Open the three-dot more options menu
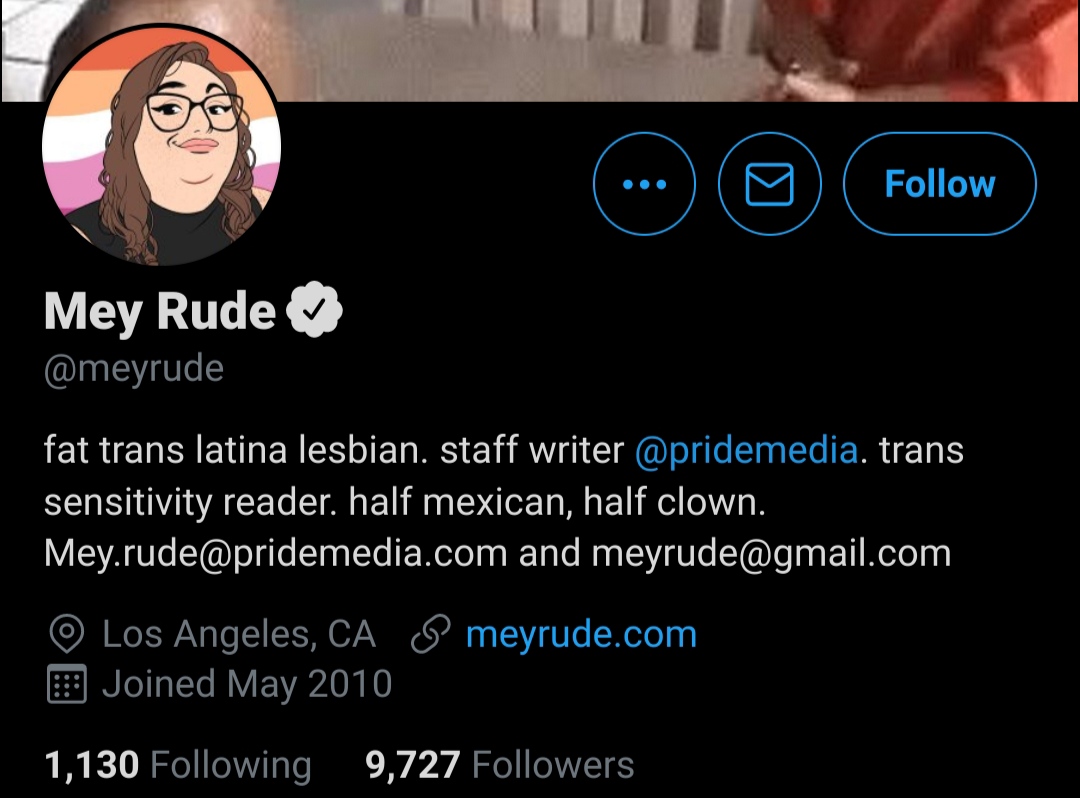This screenshot has height=798, width=1080. [644, 184]
